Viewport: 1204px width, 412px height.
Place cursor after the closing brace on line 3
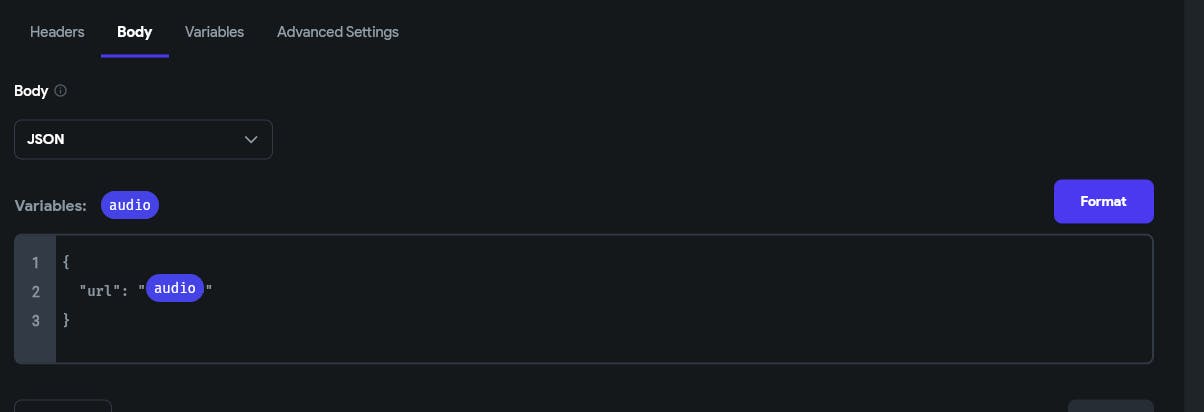click(70, 320)
